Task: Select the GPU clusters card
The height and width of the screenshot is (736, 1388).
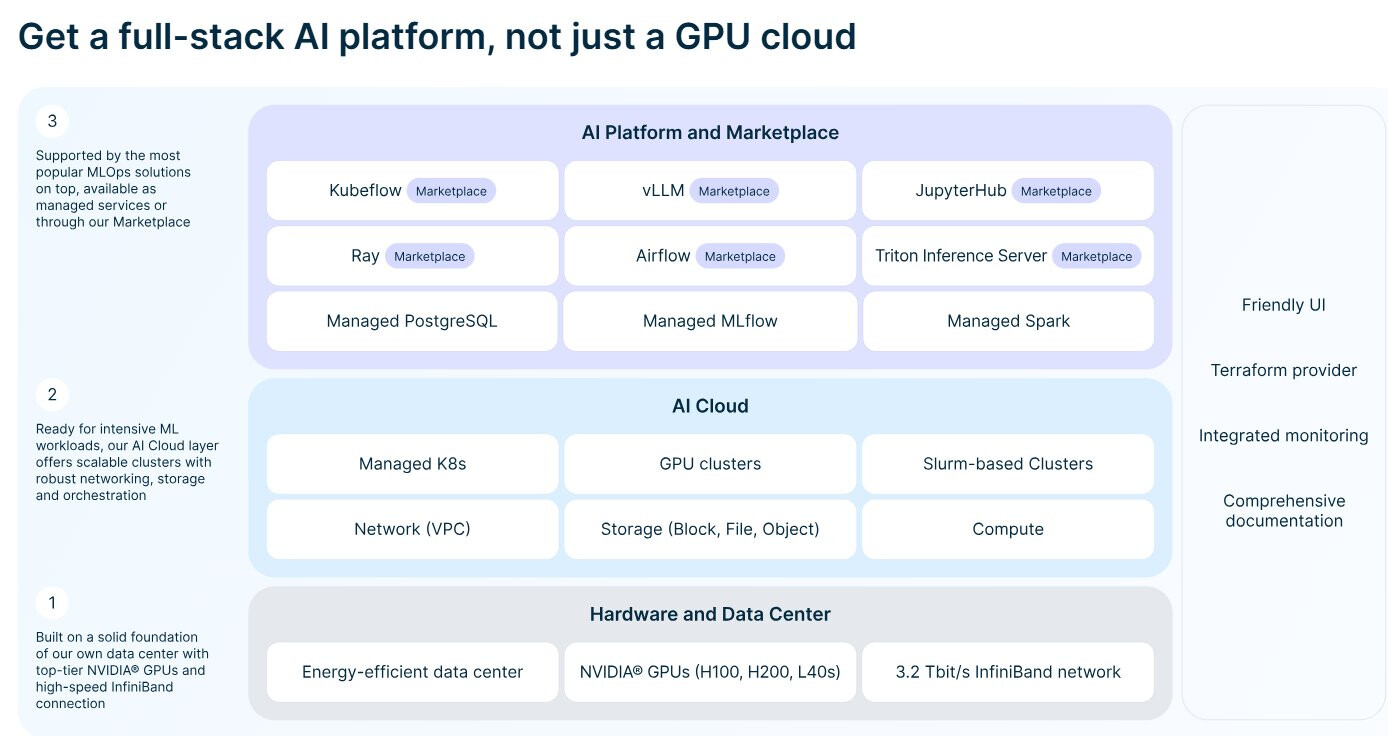Action: click(710, 464)
